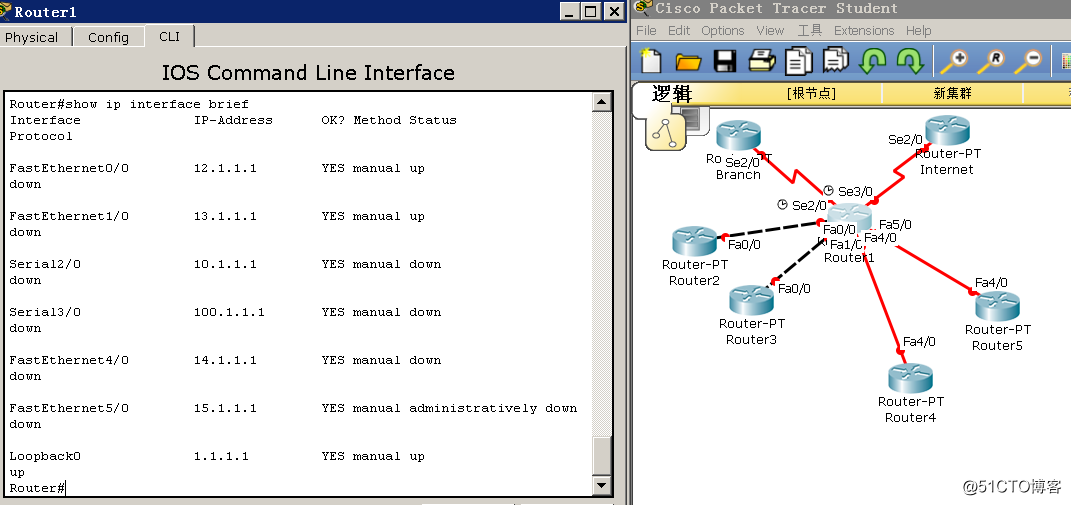Click the Router2 label in topology
This screenshot has height=505, width=1071.
[x=694, y=281]
